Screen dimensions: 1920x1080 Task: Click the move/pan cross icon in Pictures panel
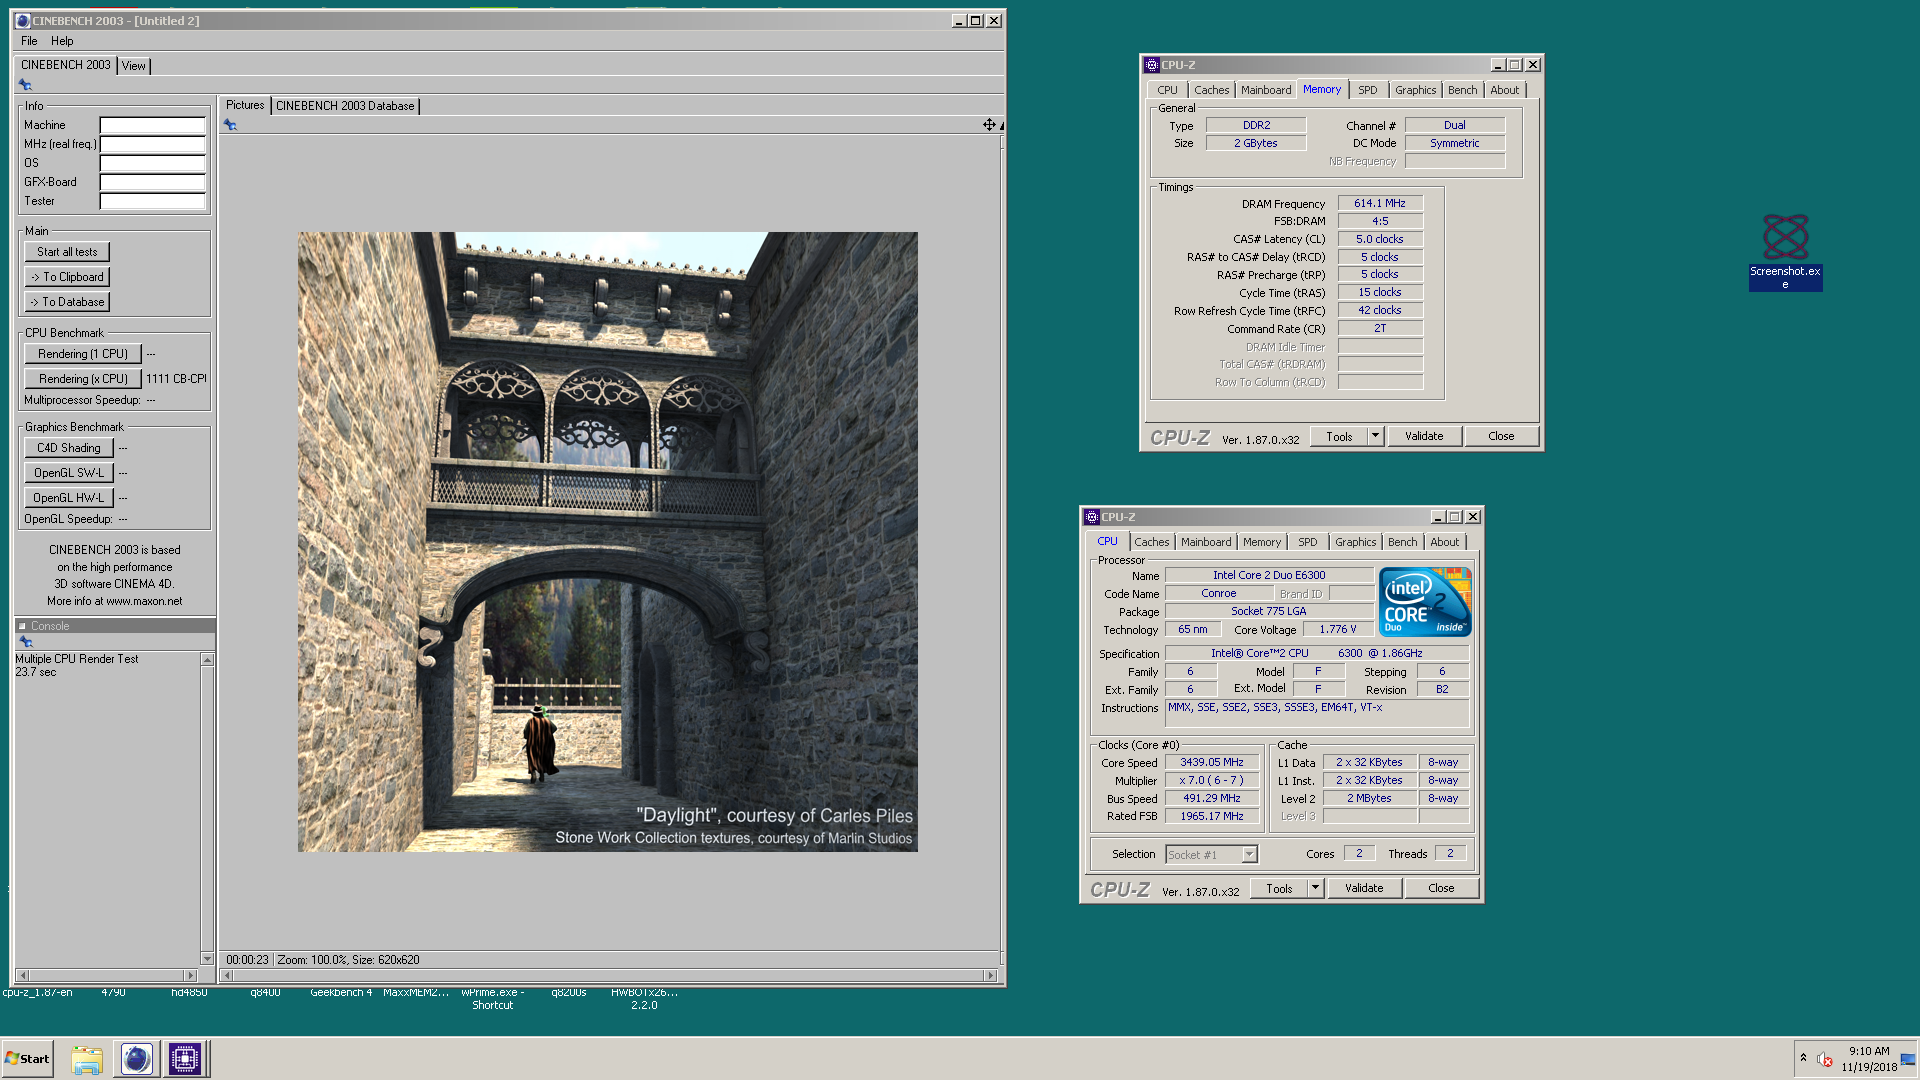coord(989,125)
